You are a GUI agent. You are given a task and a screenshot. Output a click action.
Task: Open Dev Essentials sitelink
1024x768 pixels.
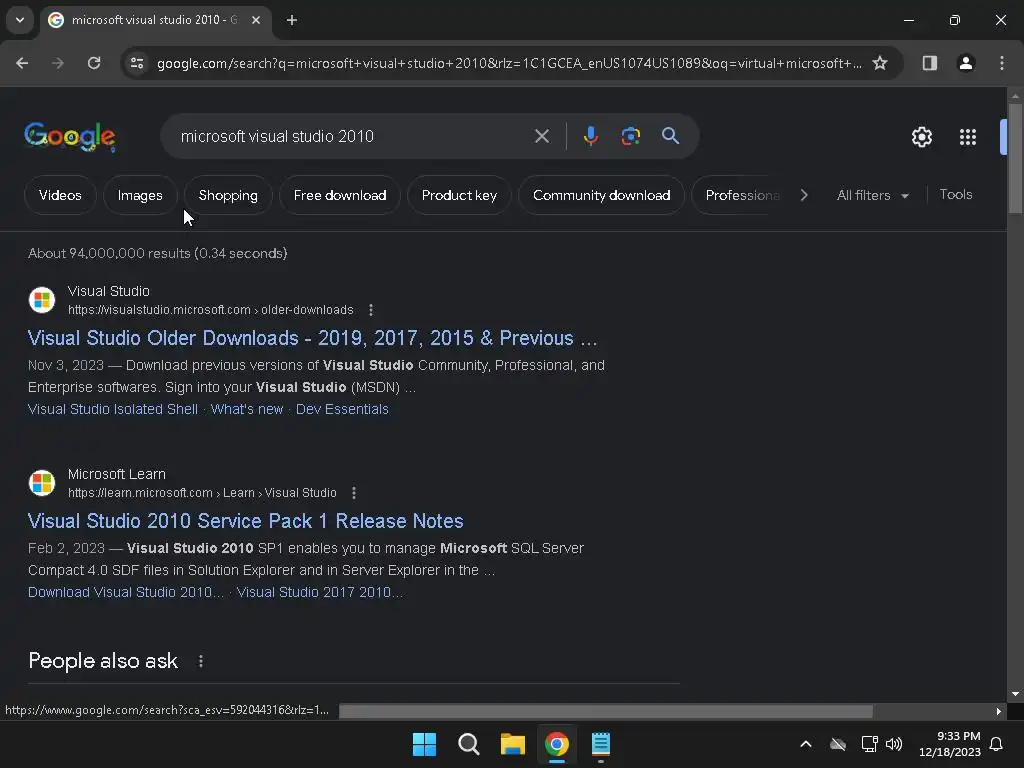click(342, 409)
